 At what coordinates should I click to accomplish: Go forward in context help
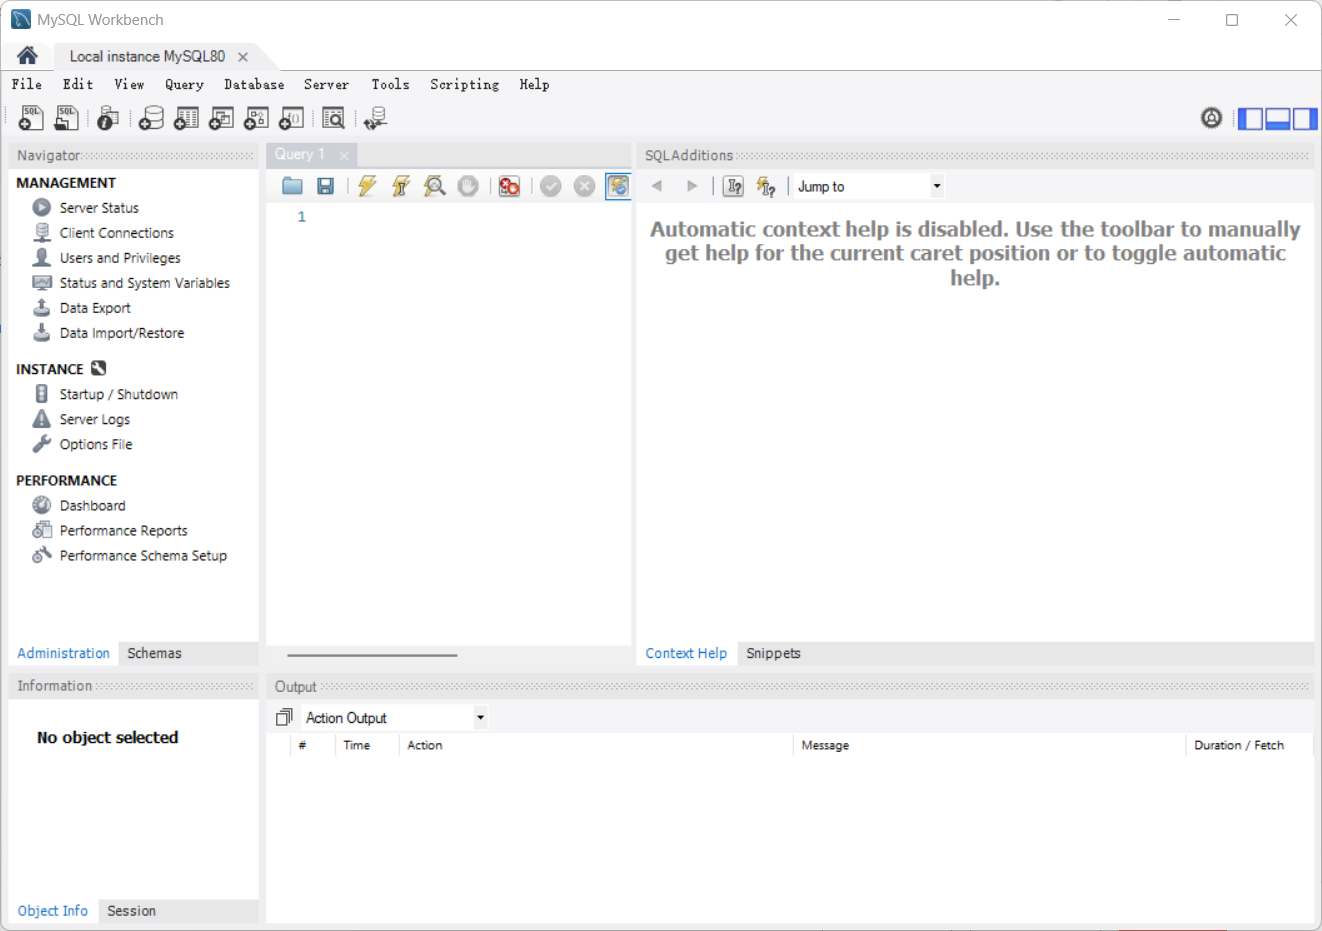[x=691, y=186]
